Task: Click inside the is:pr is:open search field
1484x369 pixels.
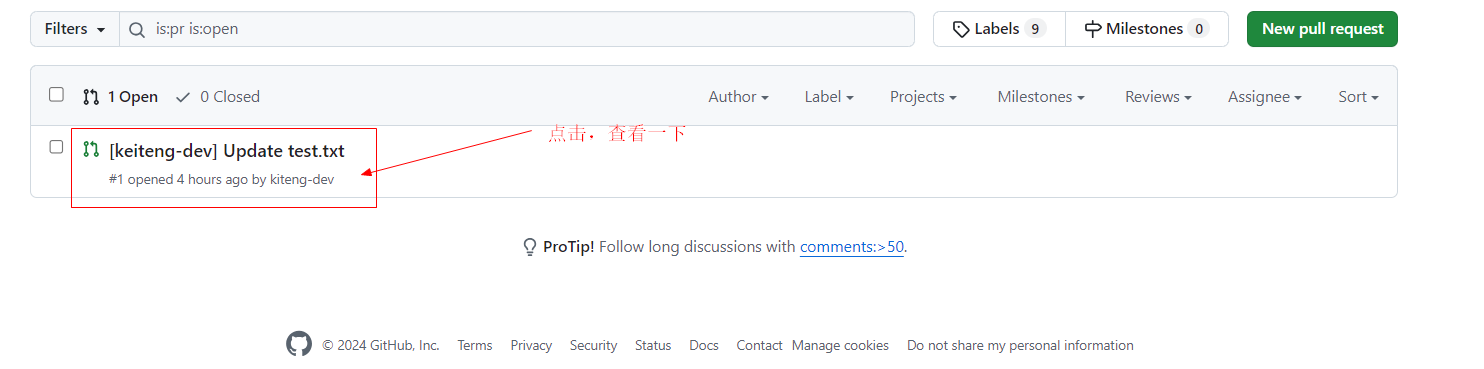Action: tap(517, 29)
